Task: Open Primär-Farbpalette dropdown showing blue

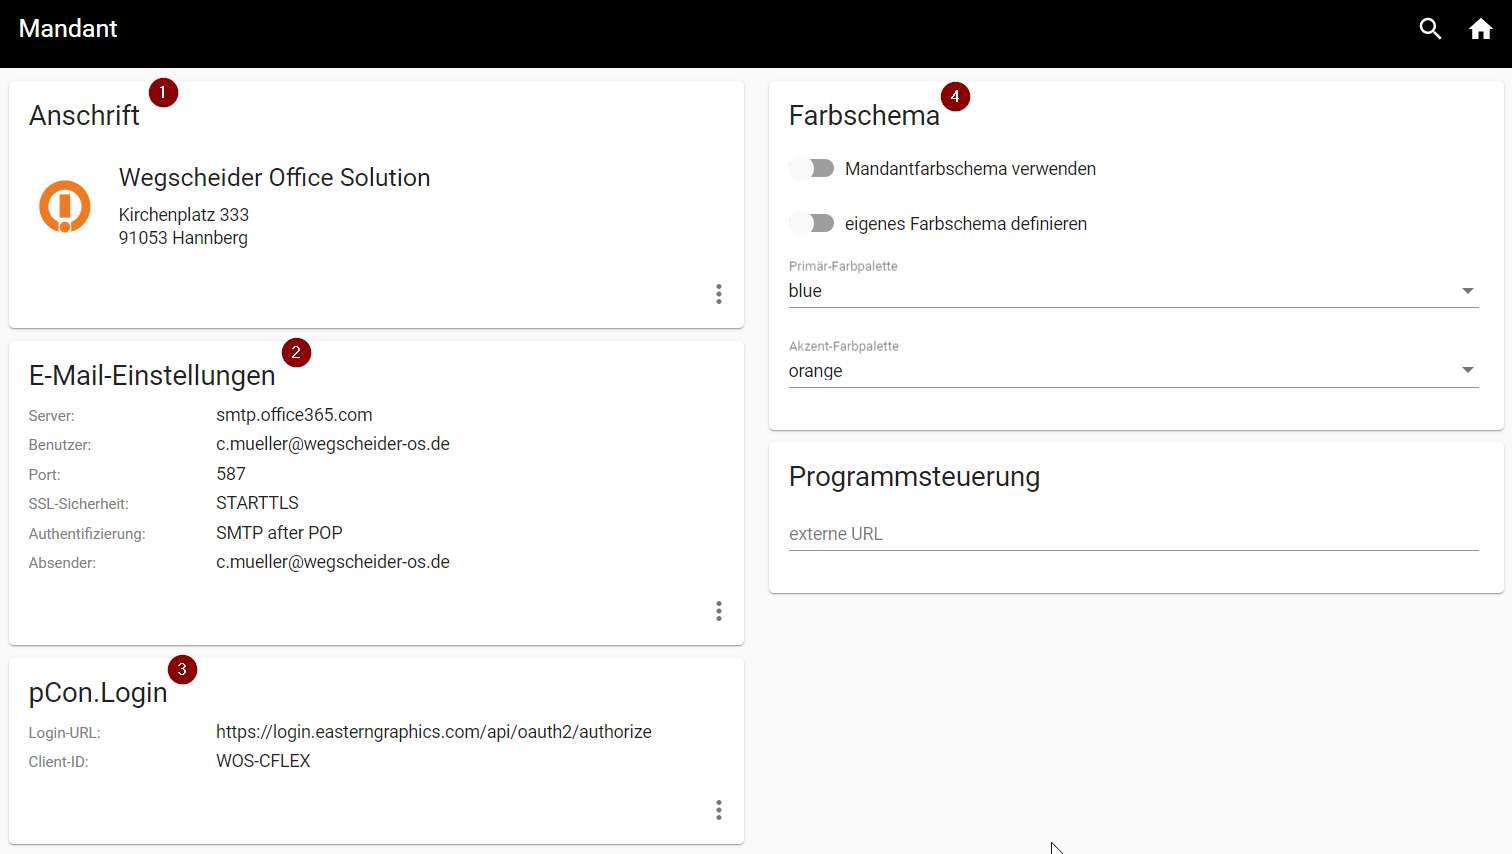Action: [1133, 291]
